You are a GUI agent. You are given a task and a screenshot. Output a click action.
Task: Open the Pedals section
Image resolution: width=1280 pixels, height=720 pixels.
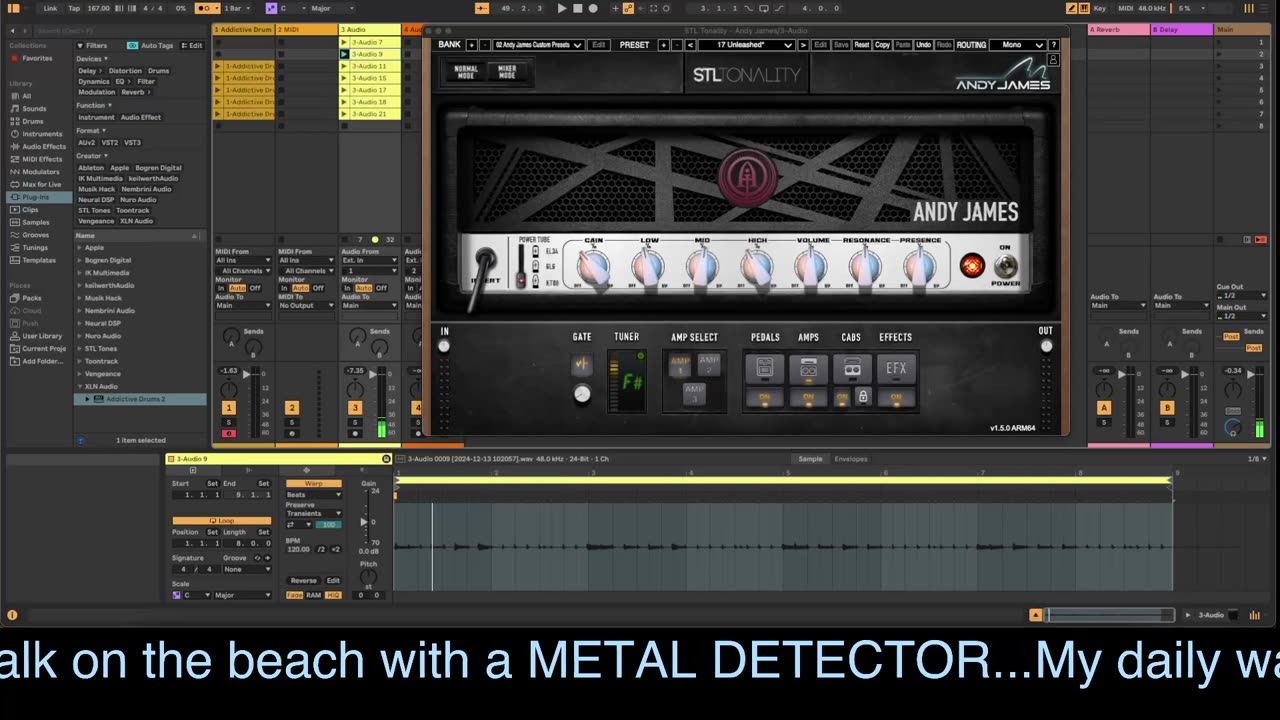(765, 369)
